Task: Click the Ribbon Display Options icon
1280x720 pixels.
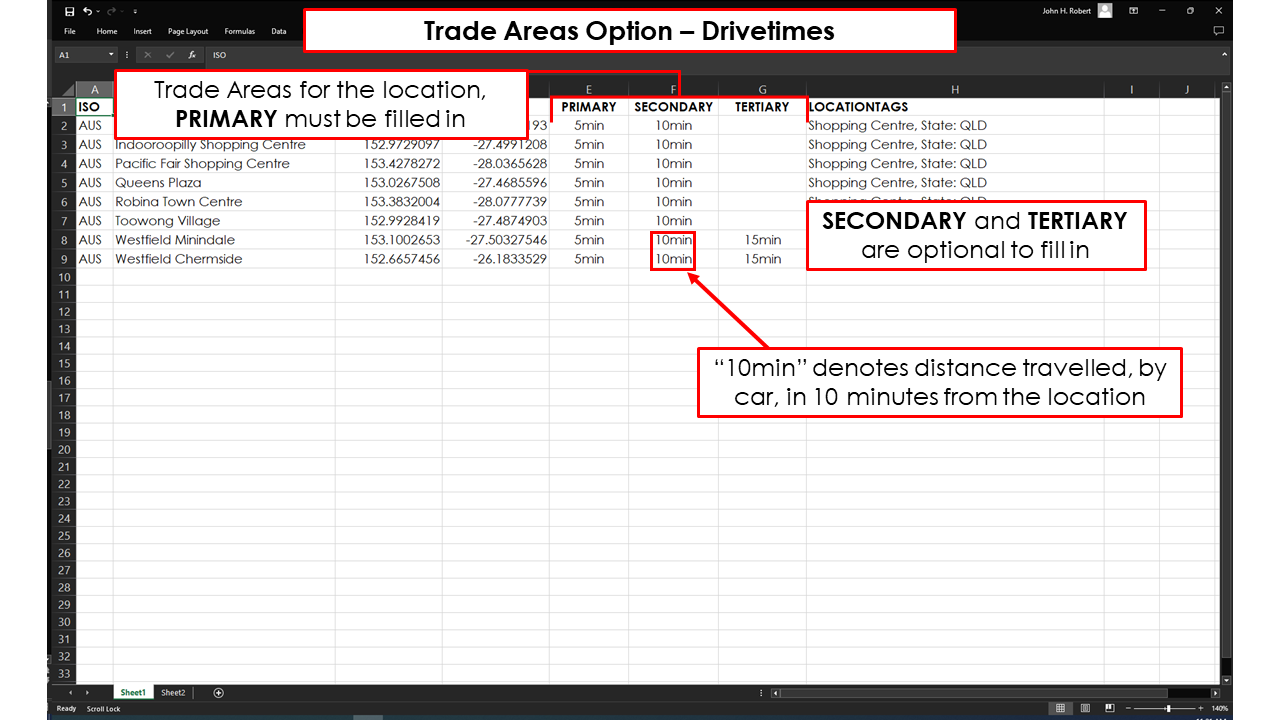Action: pos(1133,11)
